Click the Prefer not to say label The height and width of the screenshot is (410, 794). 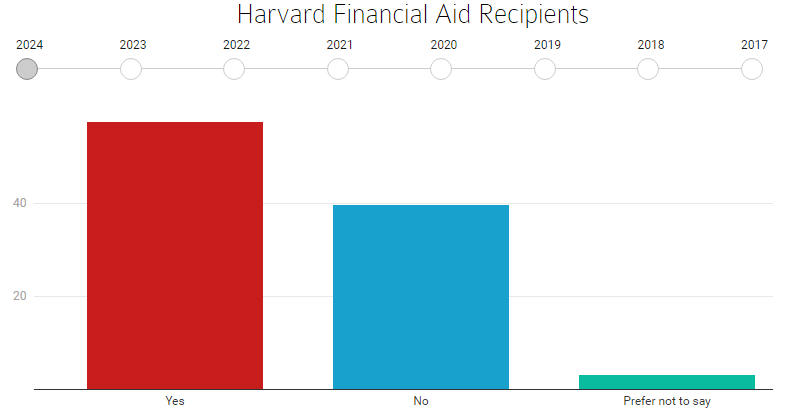(x=667, y=401)
